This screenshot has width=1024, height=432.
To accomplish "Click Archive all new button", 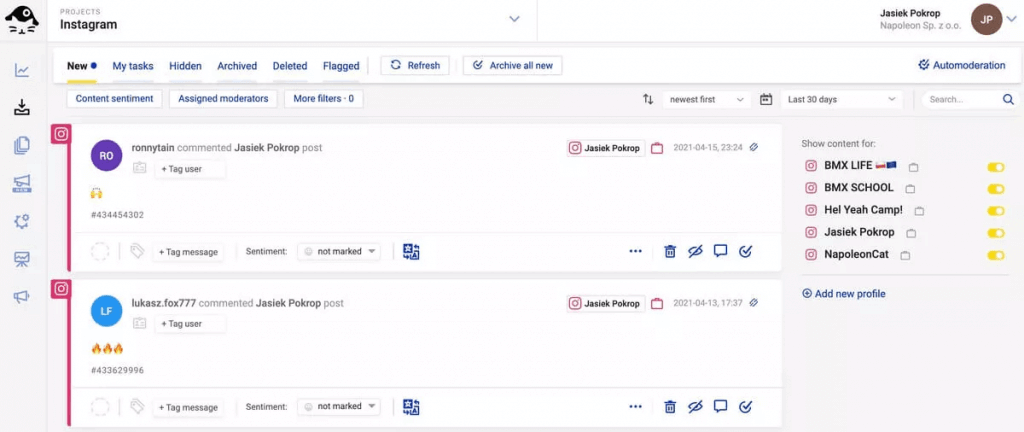I will pyautogui.click(x=513, y=65).
